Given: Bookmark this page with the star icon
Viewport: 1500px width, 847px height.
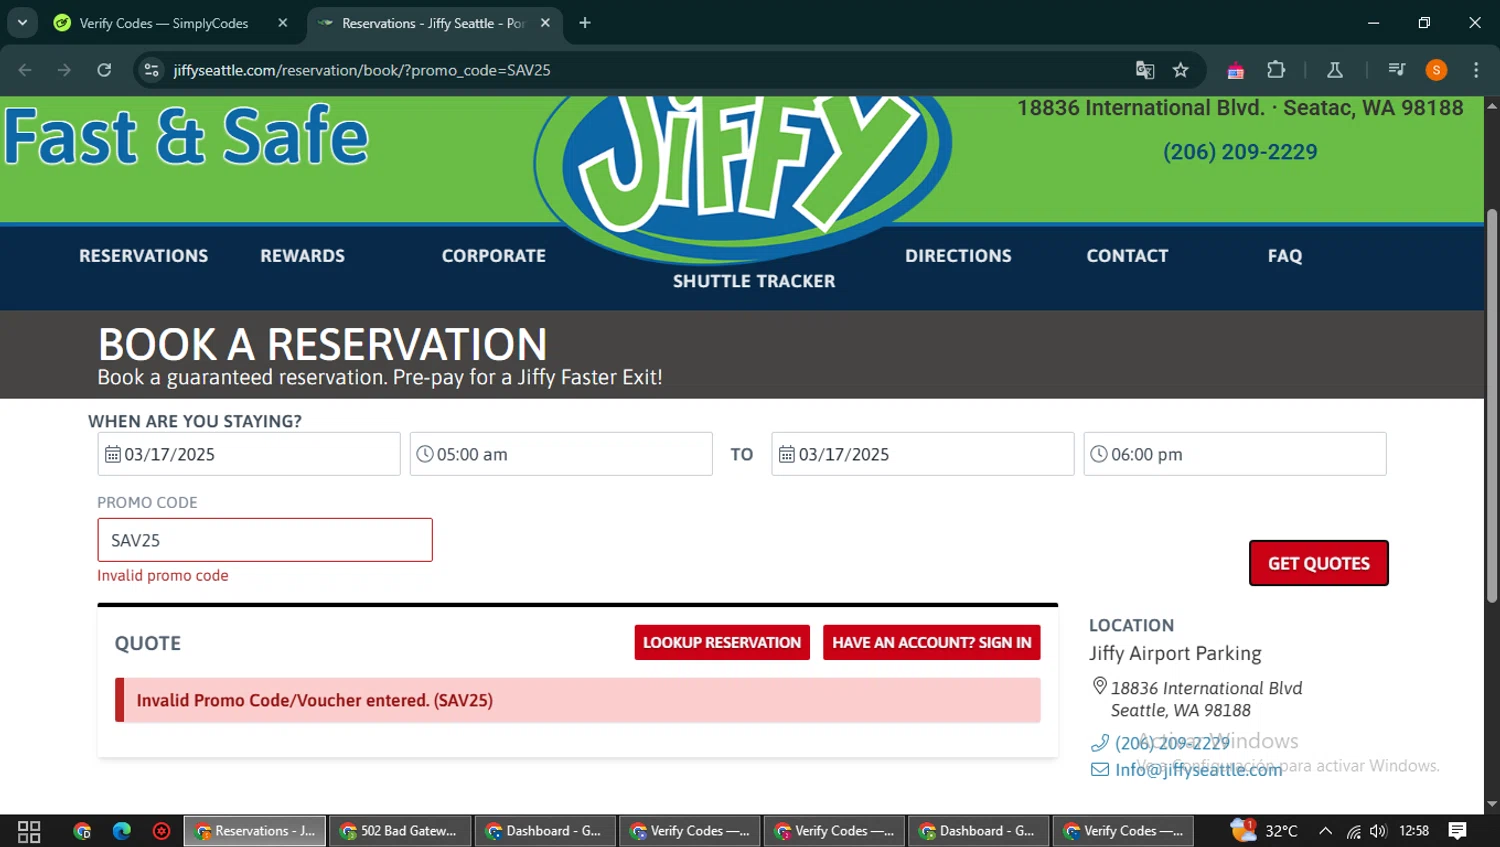Looking at the screenshot, I should [1181, 70].
